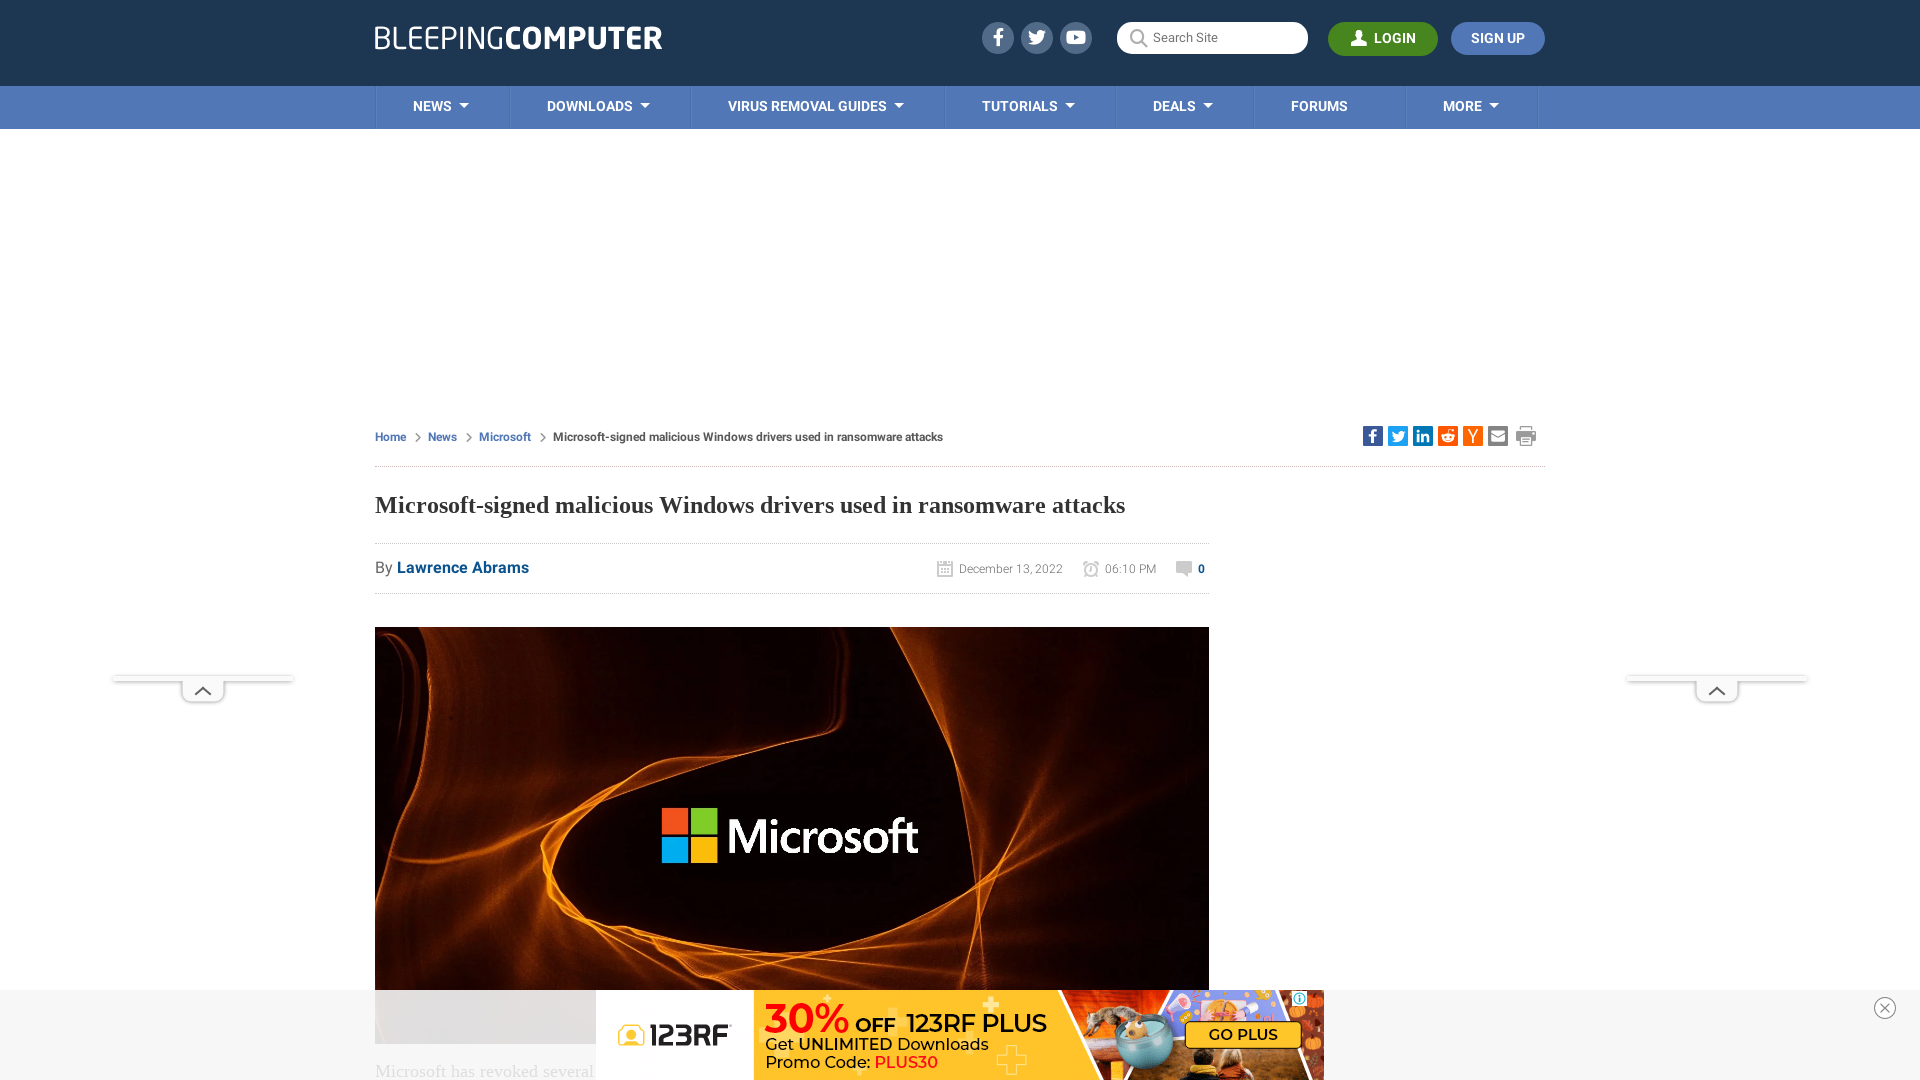Click the Print article icon
1920x1080 pixels.
coord(1526,435)
